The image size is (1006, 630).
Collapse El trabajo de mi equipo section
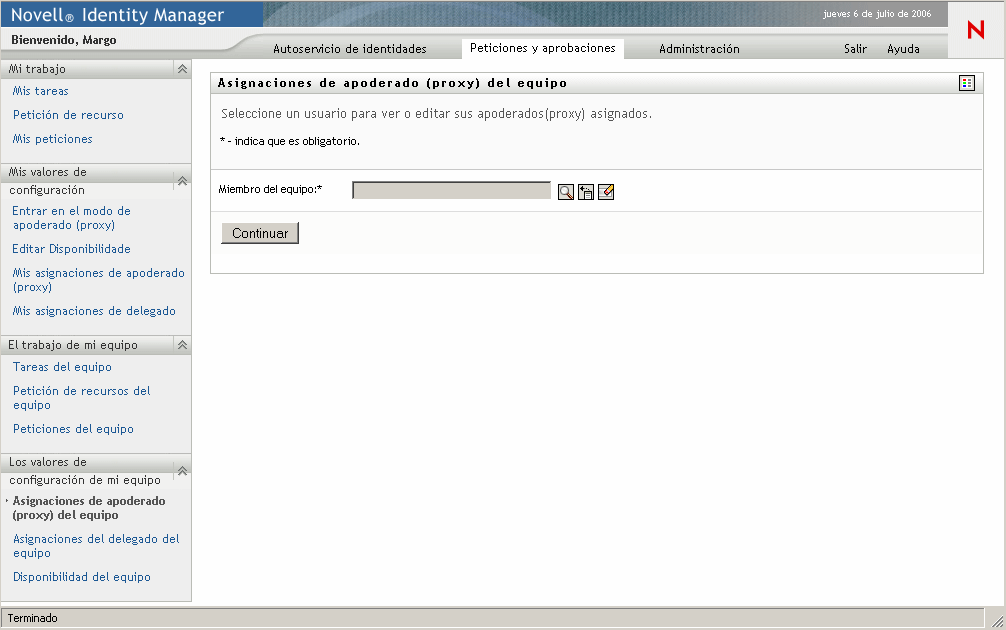(x=182, y=345)
